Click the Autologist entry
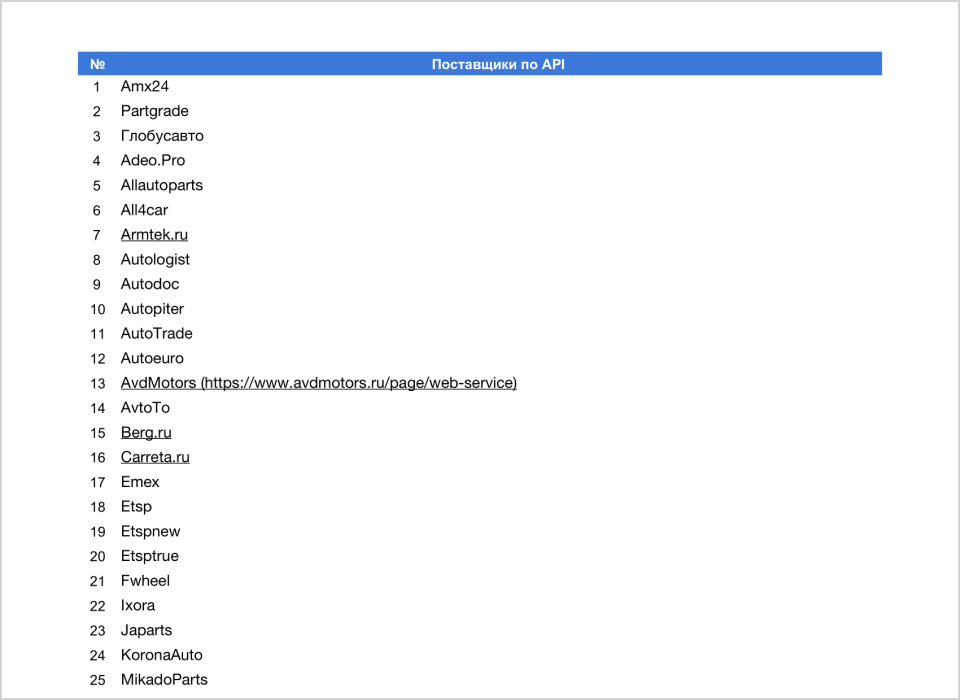The image size is (960, 700). pos(155,260)
